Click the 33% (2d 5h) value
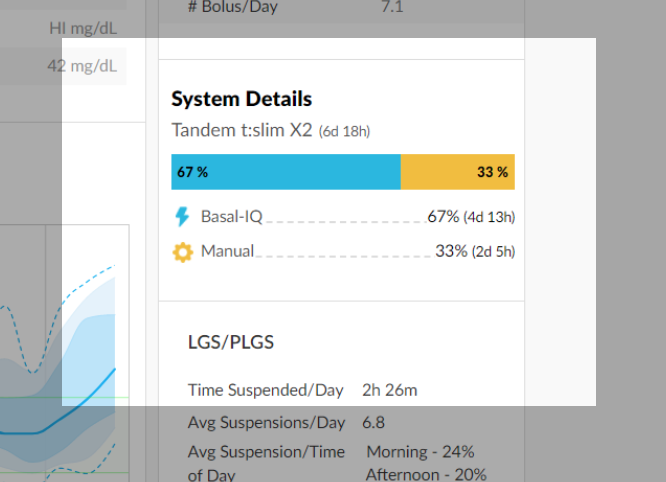Viewport: 666px width, 482px height. pyautogui.click(x=475, y=251)
